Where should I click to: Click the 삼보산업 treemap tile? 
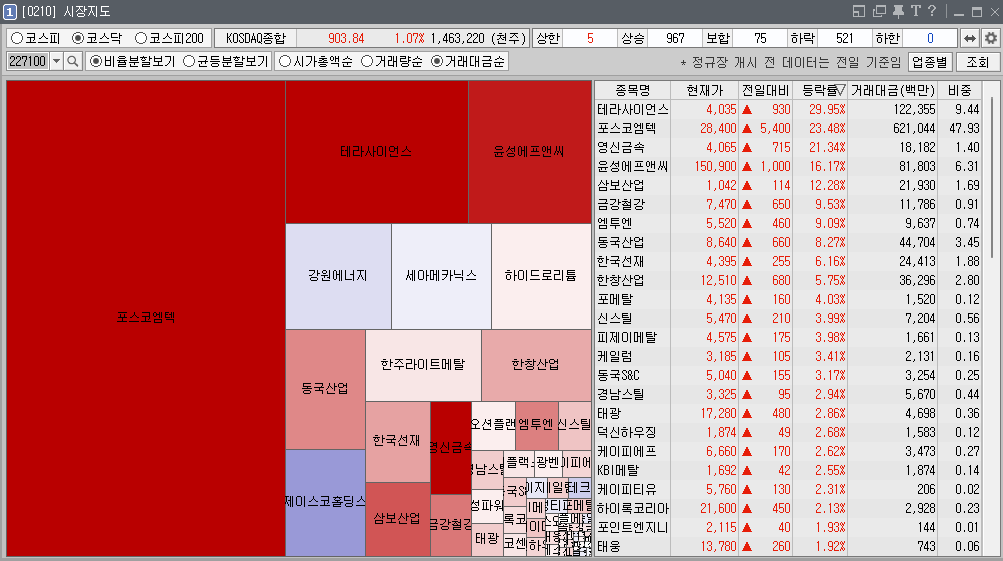point(397,519)
